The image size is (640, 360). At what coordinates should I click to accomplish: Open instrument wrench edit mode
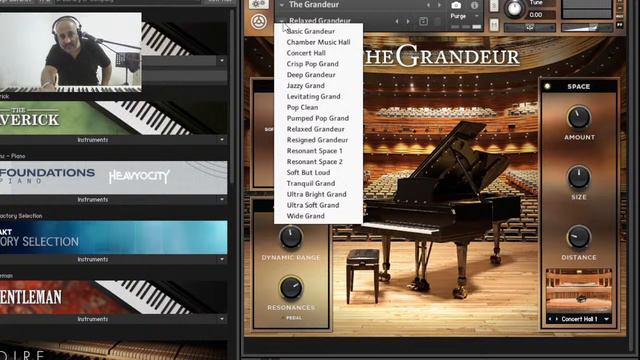[x=259, y=4]
